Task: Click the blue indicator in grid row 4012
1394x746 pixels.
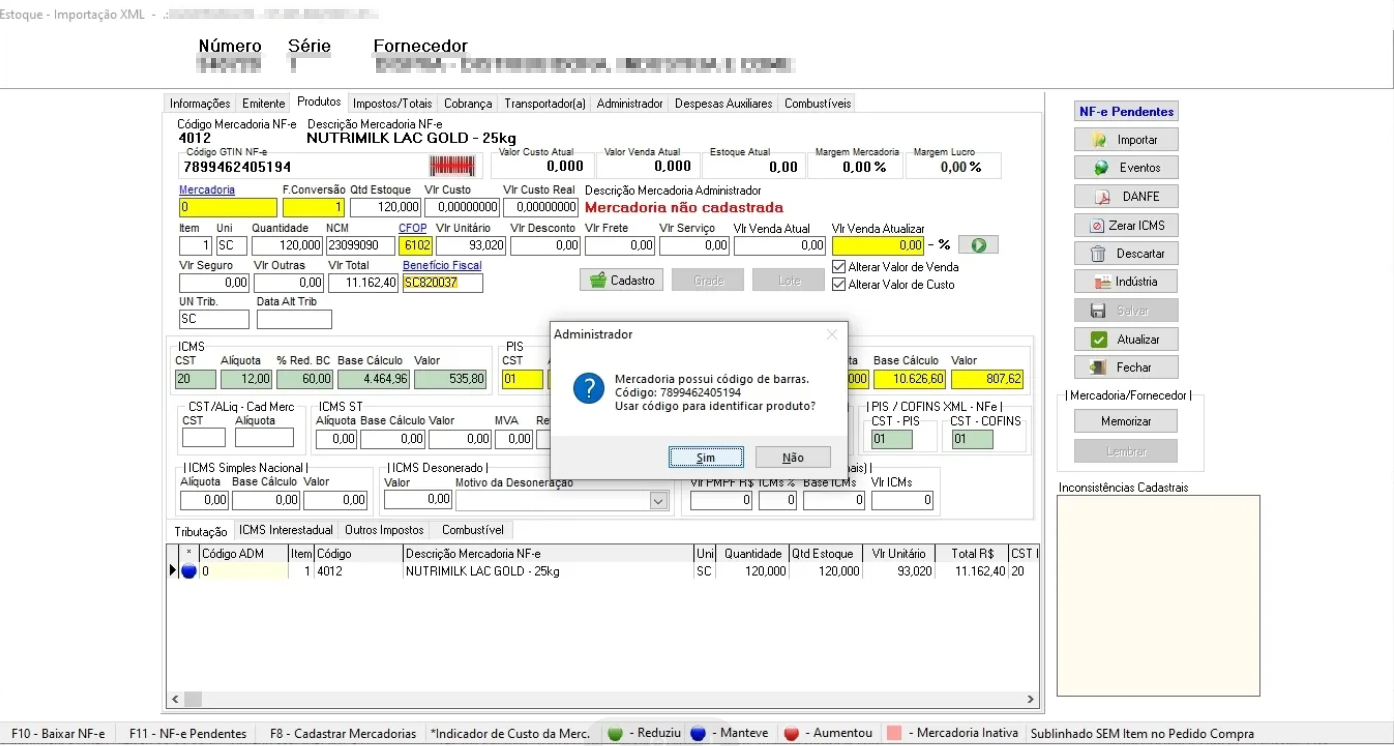Action: pyautogui.click(x=189, y=572)
